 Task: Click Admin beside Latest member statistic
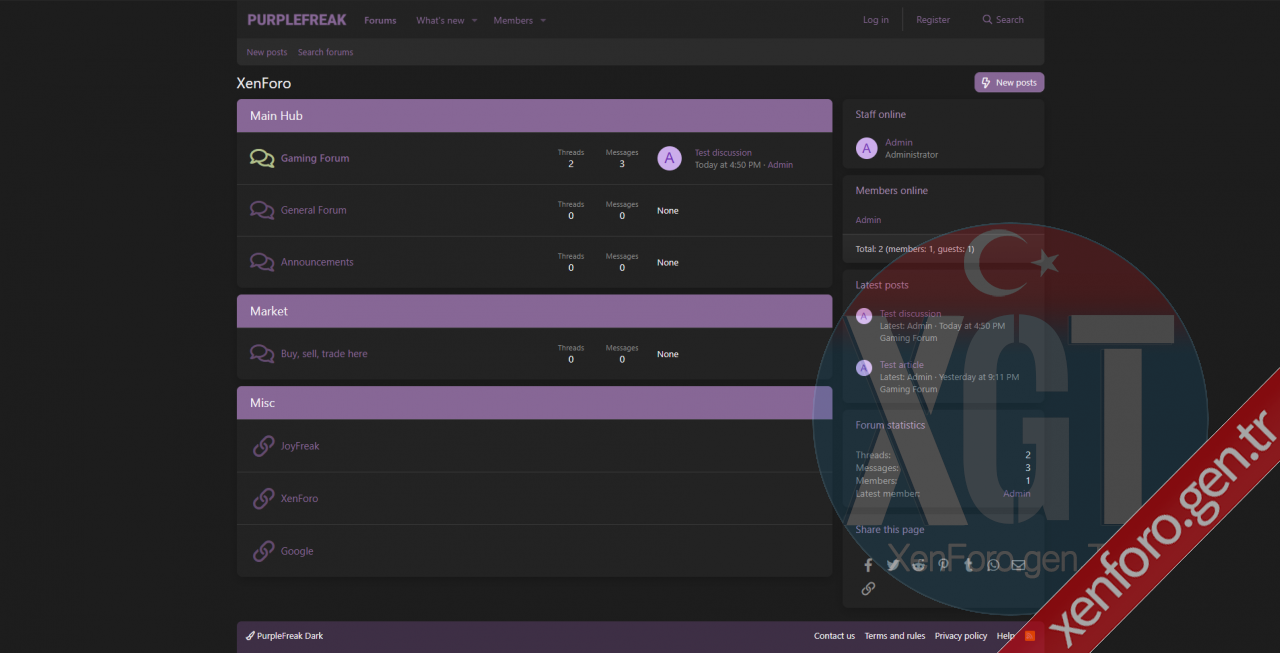pyautogui.click(x=1017, y=494)
